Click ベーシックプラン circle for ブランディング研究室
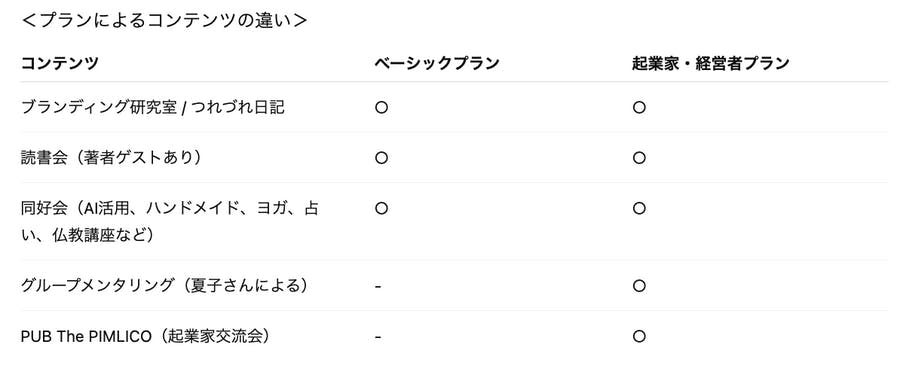This screenshot has height=378, width=900. 381,107
